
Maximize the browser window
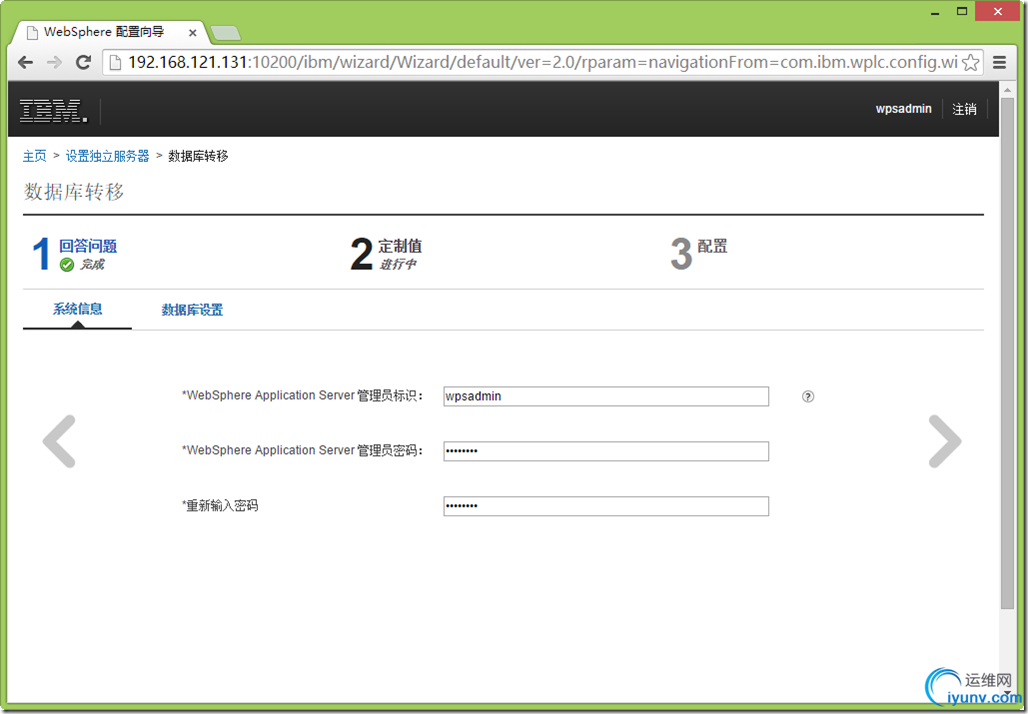pos(962,12)
